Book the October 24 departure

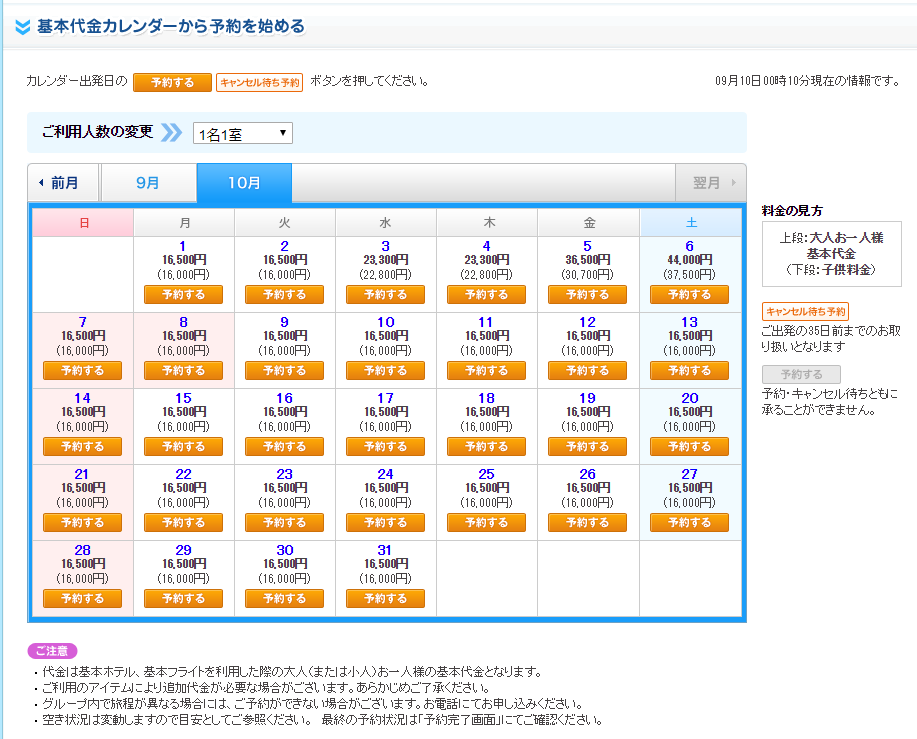click(x=385, y=523)
